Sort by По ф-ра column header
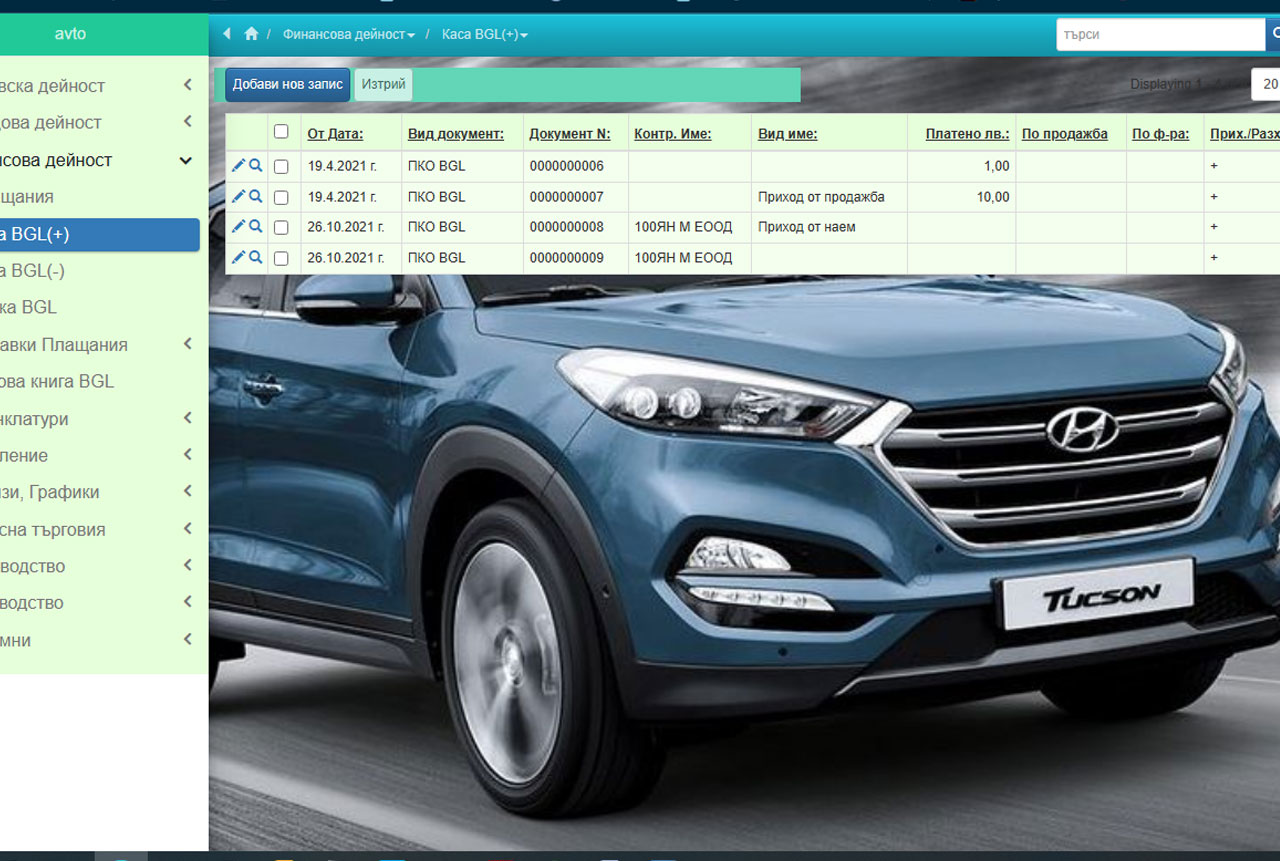The image size is (1280, 861). click(1161, 134)
